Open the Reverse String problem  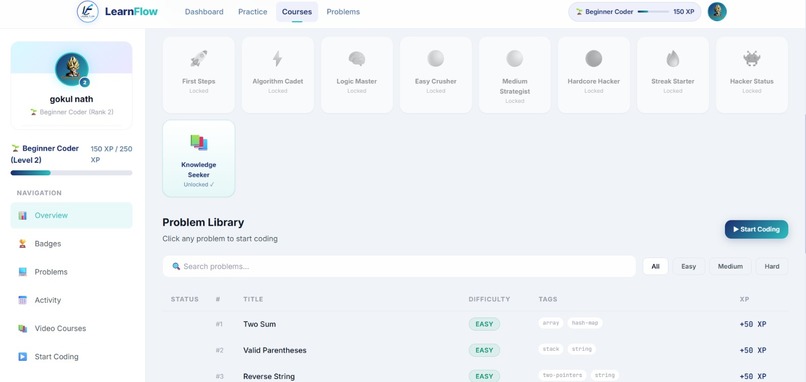click(269, 376)
